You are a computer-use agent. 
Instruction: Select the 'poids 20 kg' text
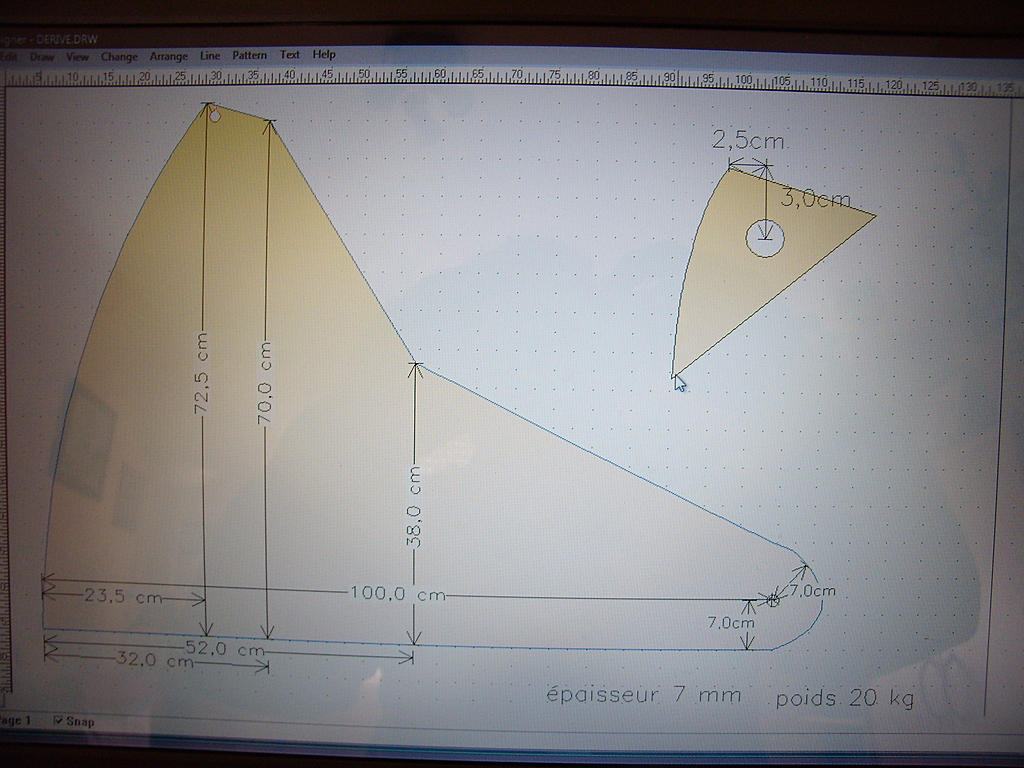tap(844, 698)
